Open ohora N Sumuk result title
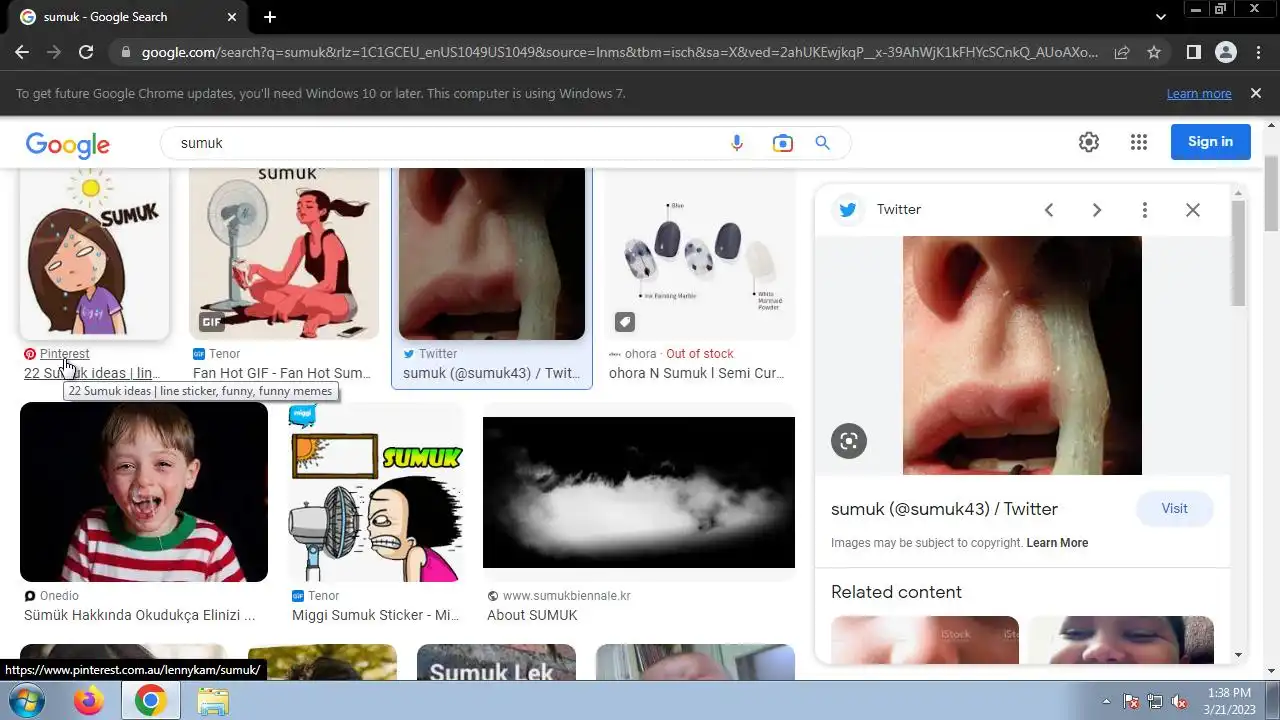Screen dimensions: 1280x720 [697, 373]
